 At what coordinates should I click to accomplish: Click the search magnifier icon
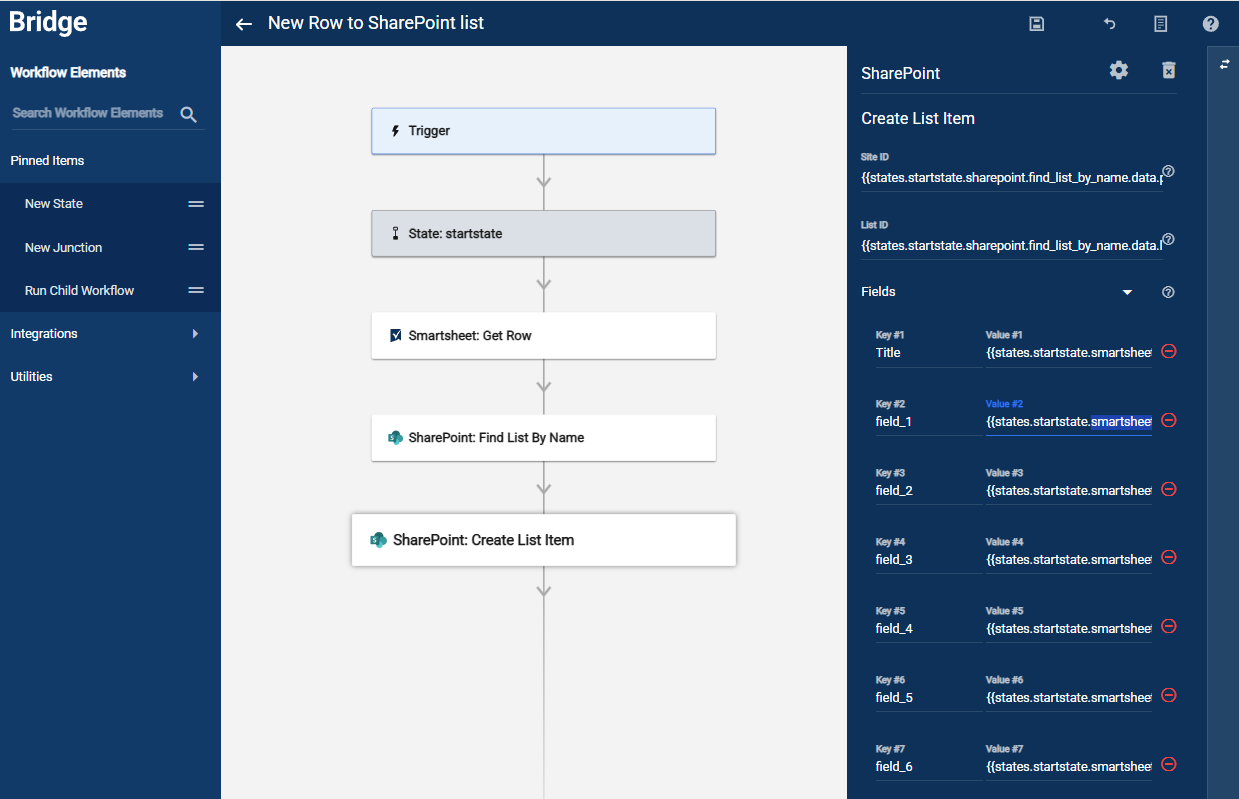(188, 114)
